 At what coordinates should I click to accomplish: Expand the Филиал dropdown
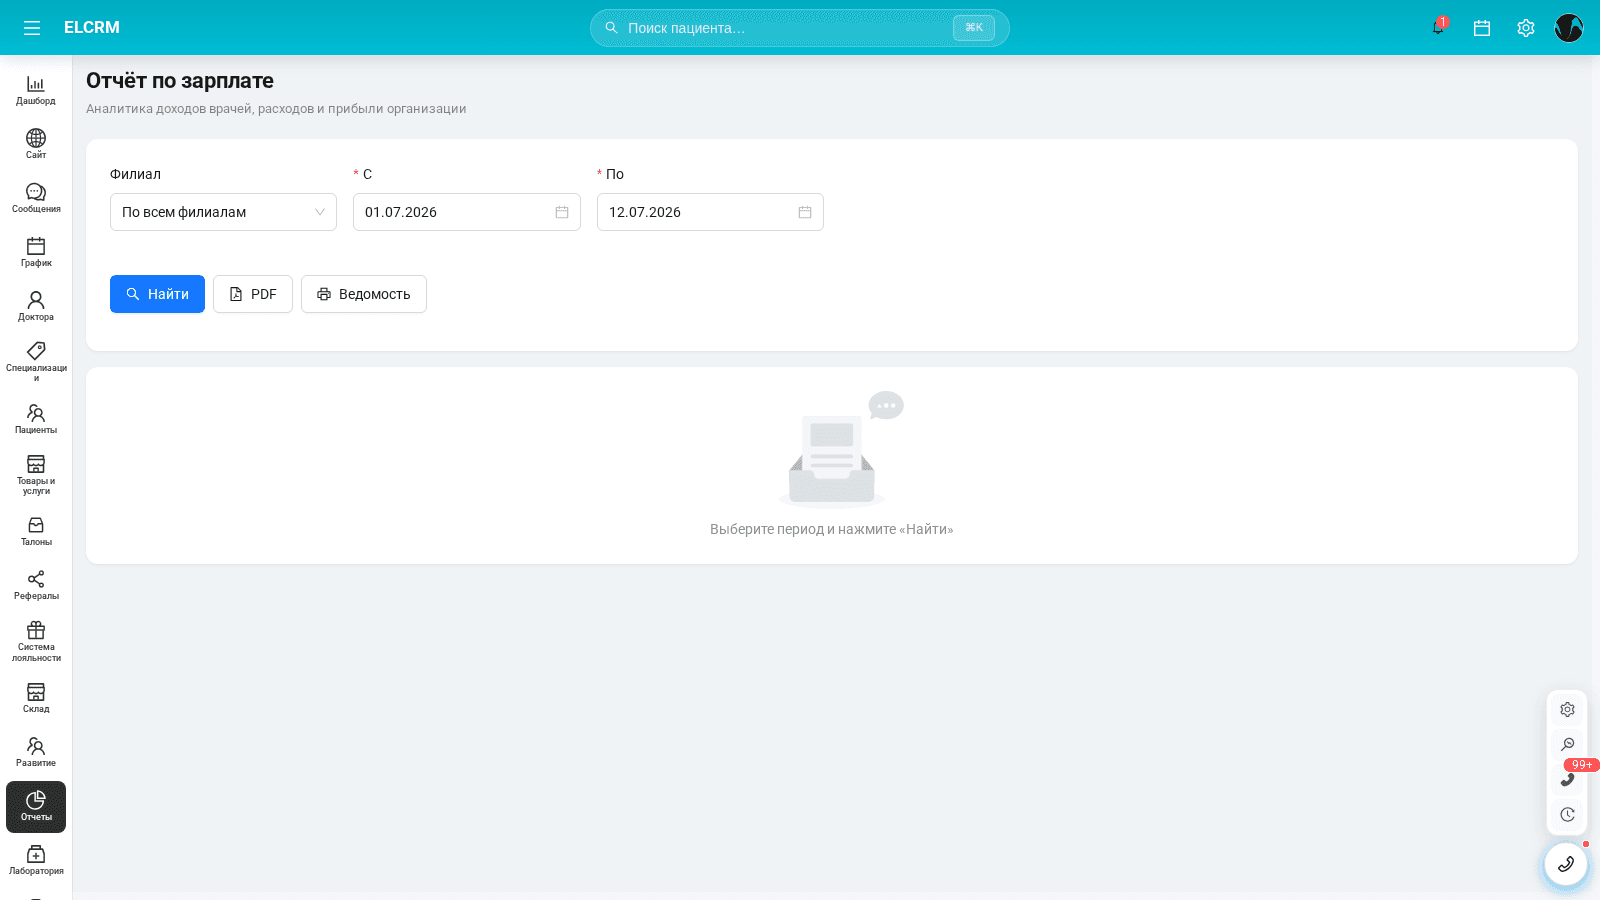[223, 212]
